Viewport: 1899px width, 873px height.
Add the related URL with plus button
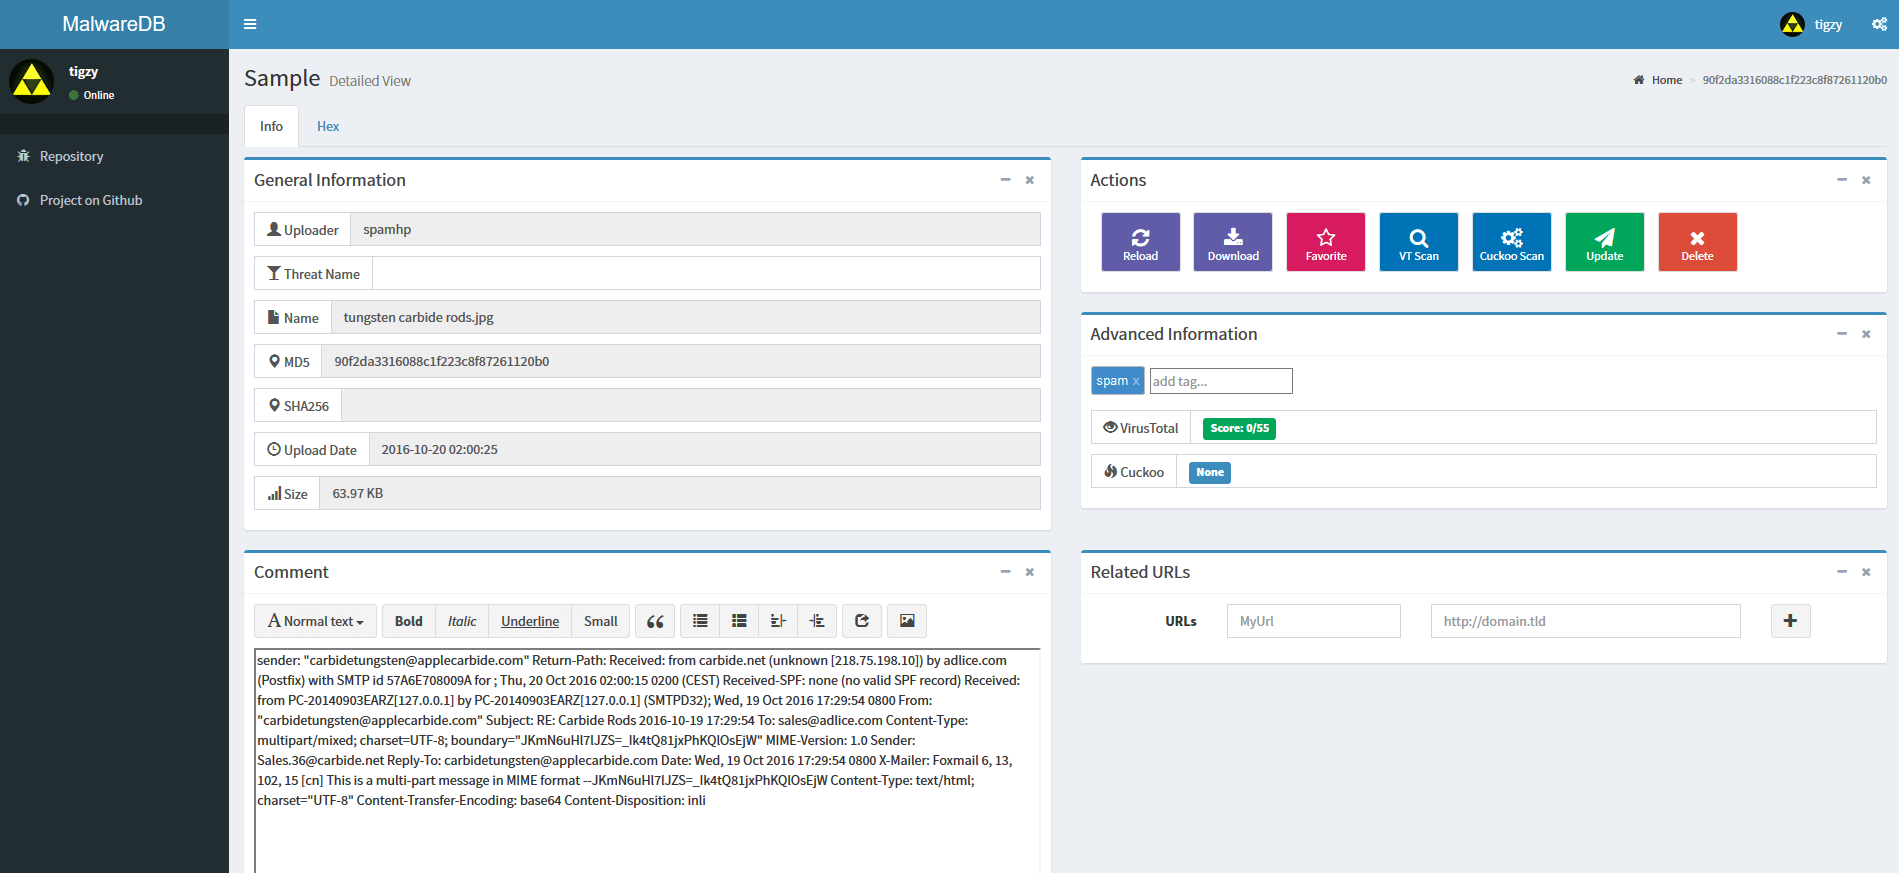point(1790,621)
